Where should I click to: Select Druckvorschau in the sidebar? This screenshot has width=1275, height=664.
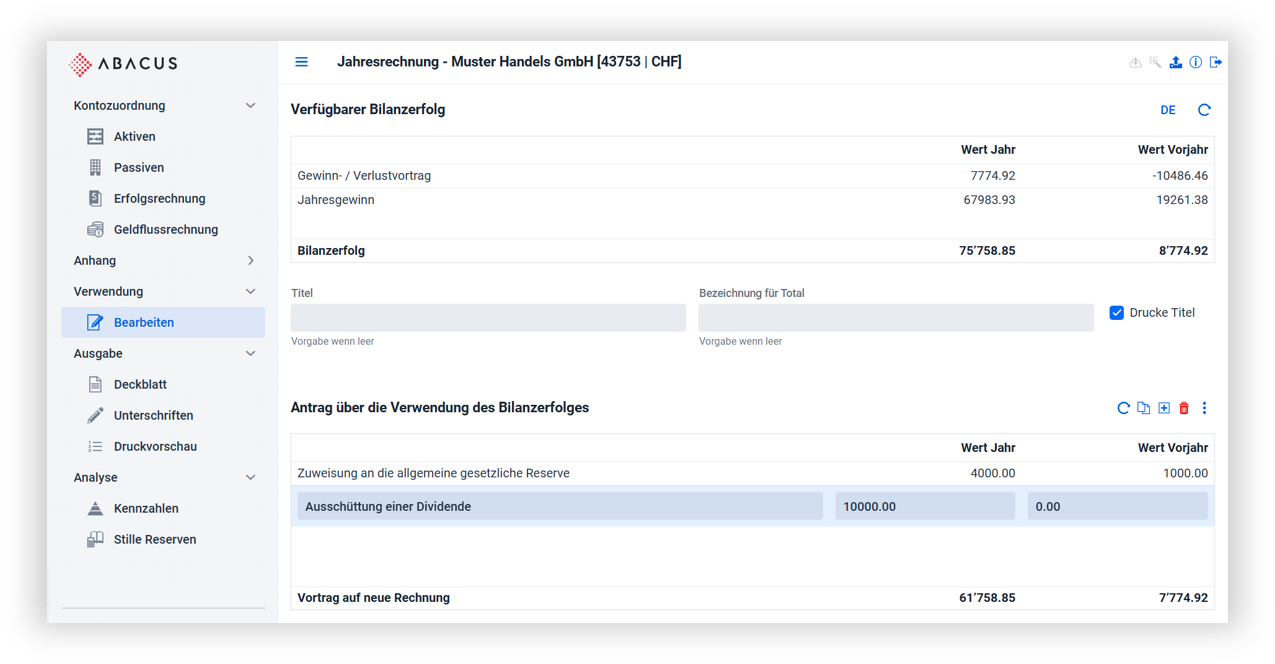point(155,447)
